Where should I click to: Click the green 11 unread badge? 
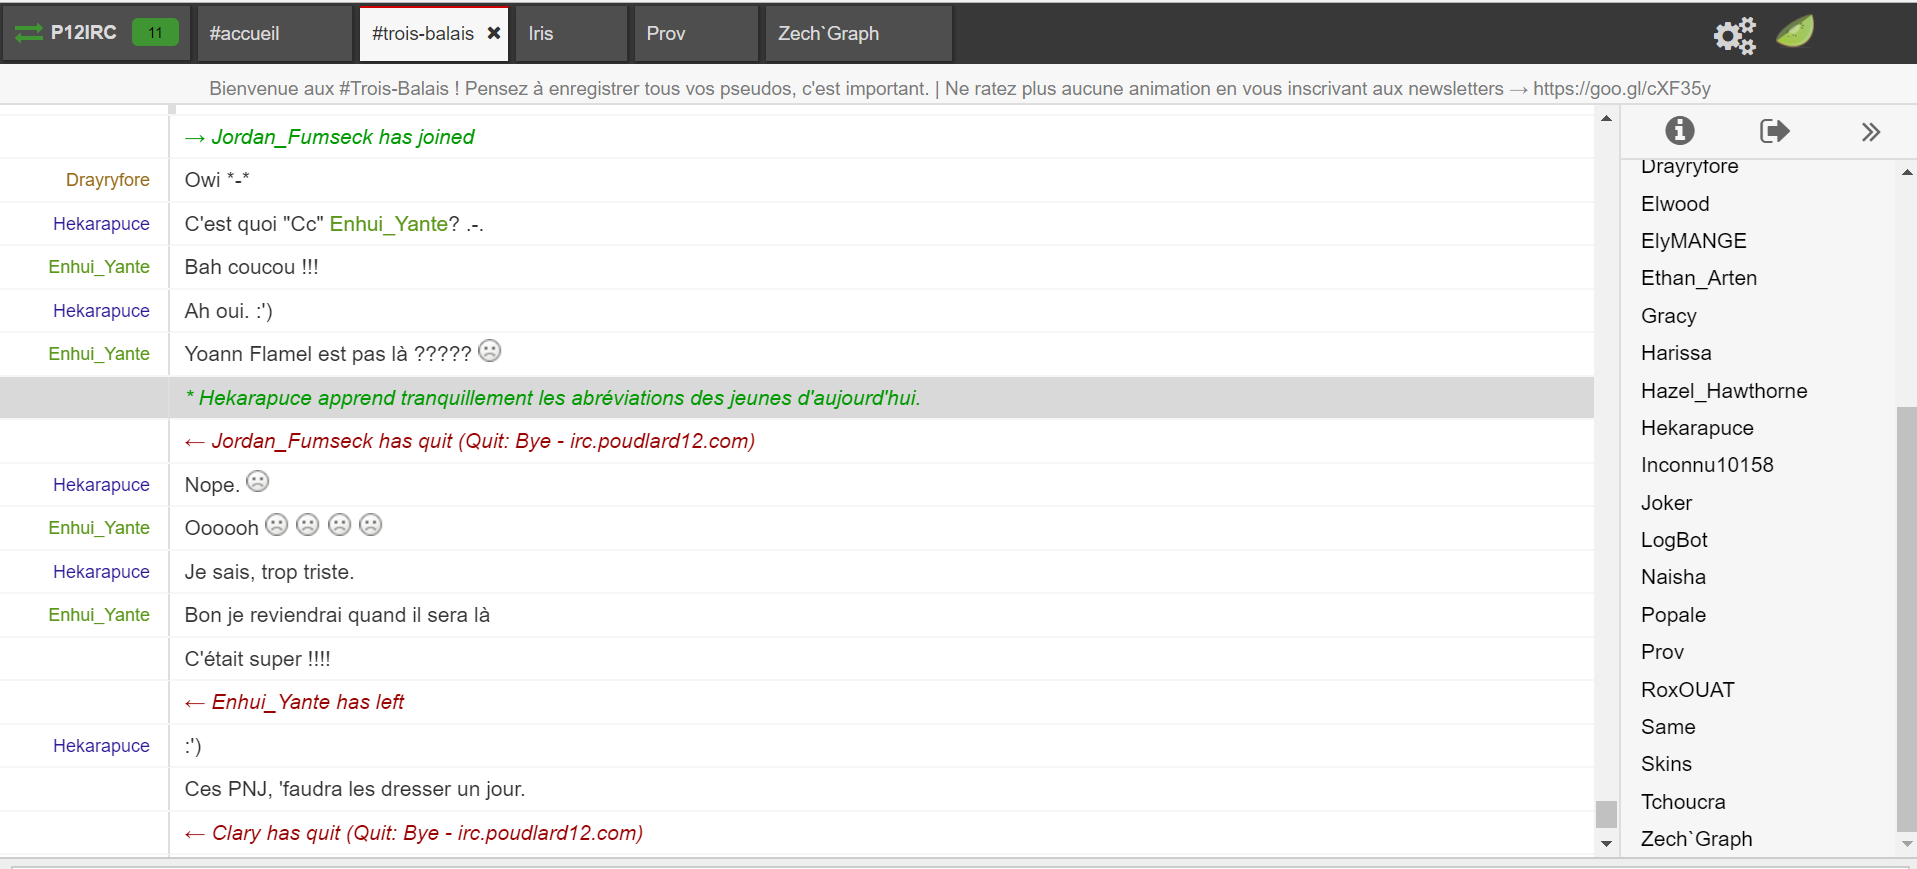(155, 33)
